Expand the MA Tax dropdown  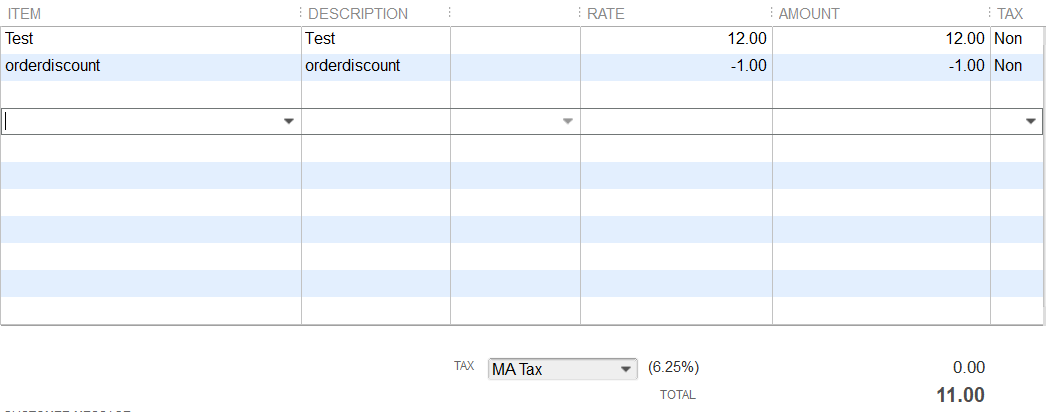(x=627, y=369)
